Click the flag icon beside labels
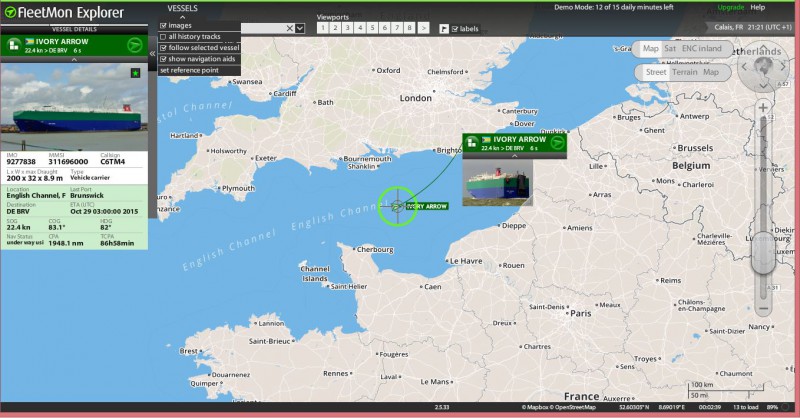Image resolution: width=800 pixels, height=418 pixels. coord(444,29)
